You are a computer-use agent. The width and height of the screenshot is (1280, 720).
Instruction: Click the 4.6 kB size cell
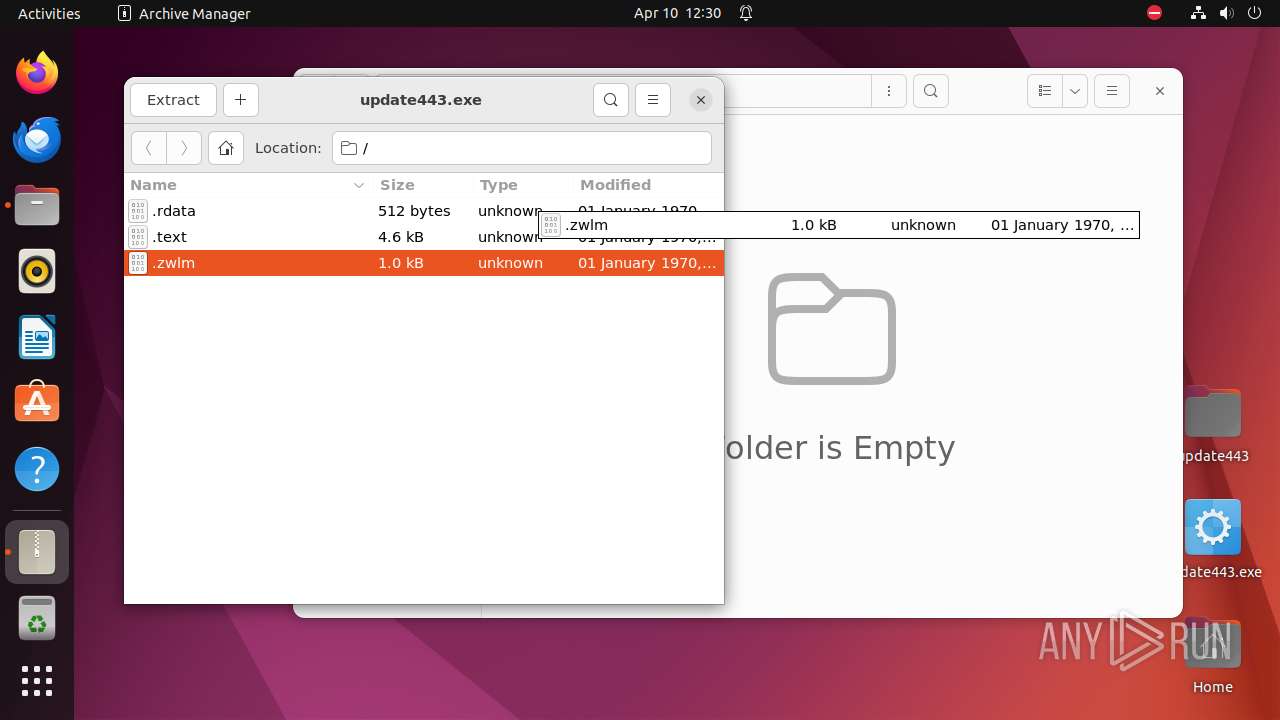click(400, 237)
